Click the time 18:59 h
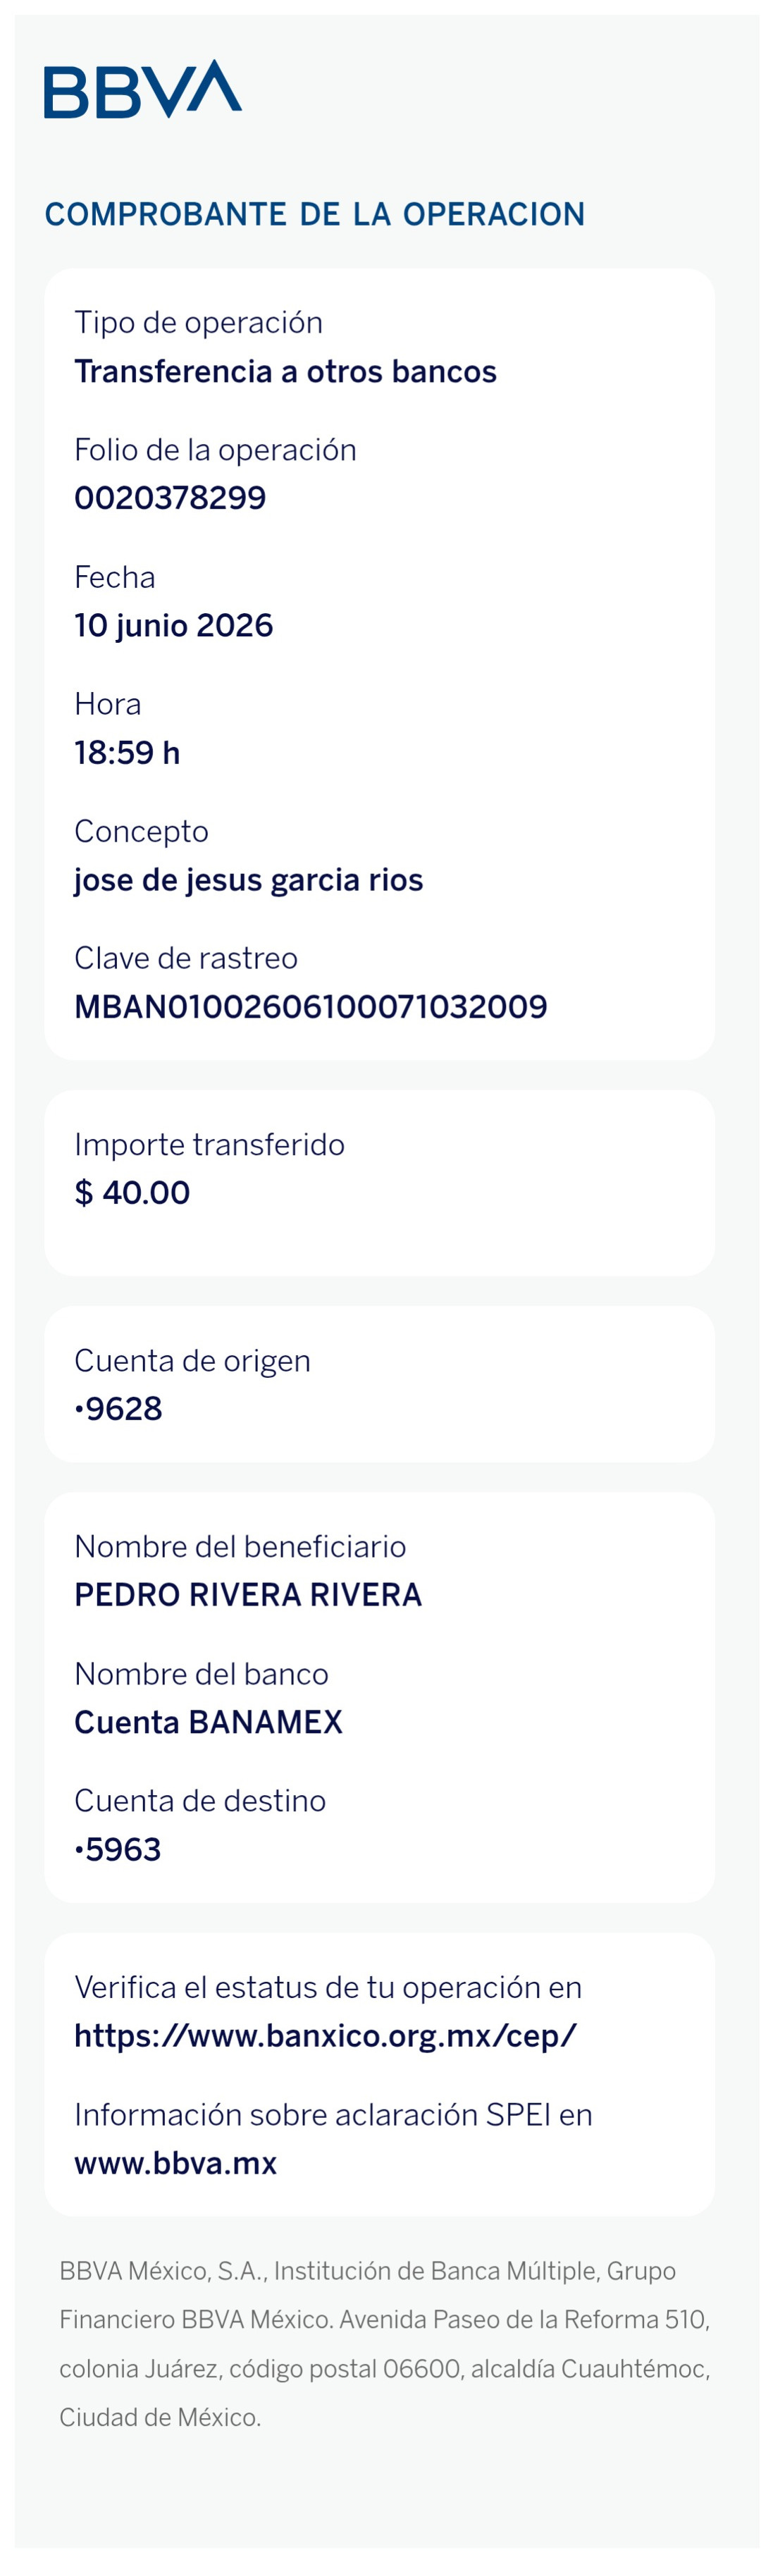The width and height of the screenshot is (761, 2576). 127,753
